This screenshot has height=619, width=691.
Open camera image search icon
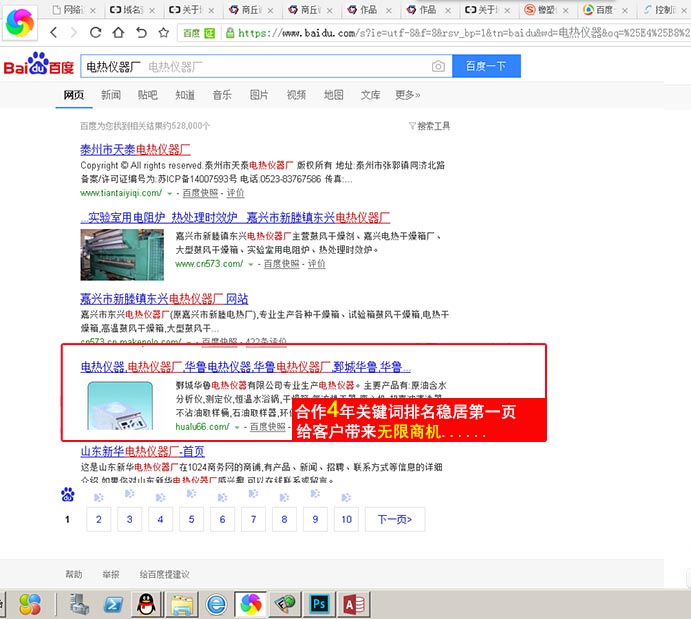tap(438, 66)
